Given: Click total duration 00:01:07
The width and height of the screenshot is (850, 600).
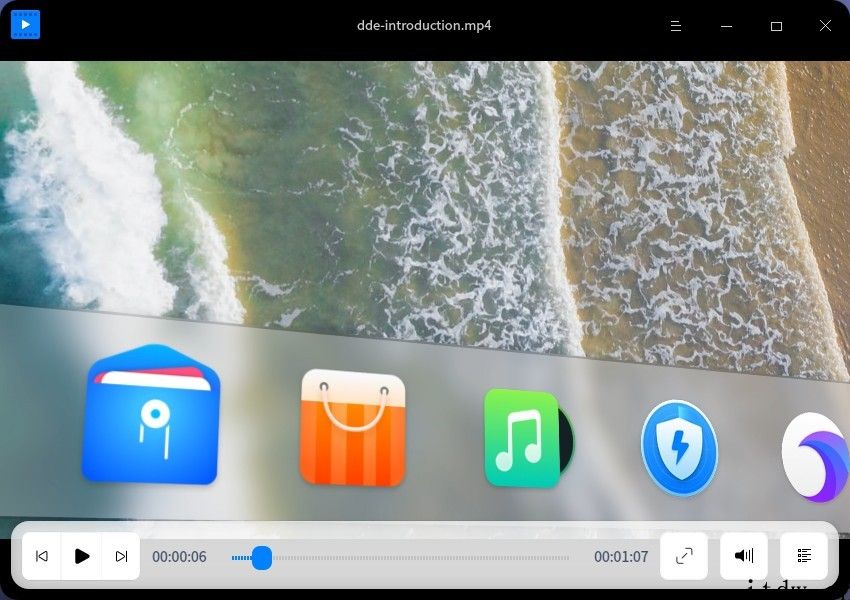Looking at the screenshot, I should click(621, 557).
